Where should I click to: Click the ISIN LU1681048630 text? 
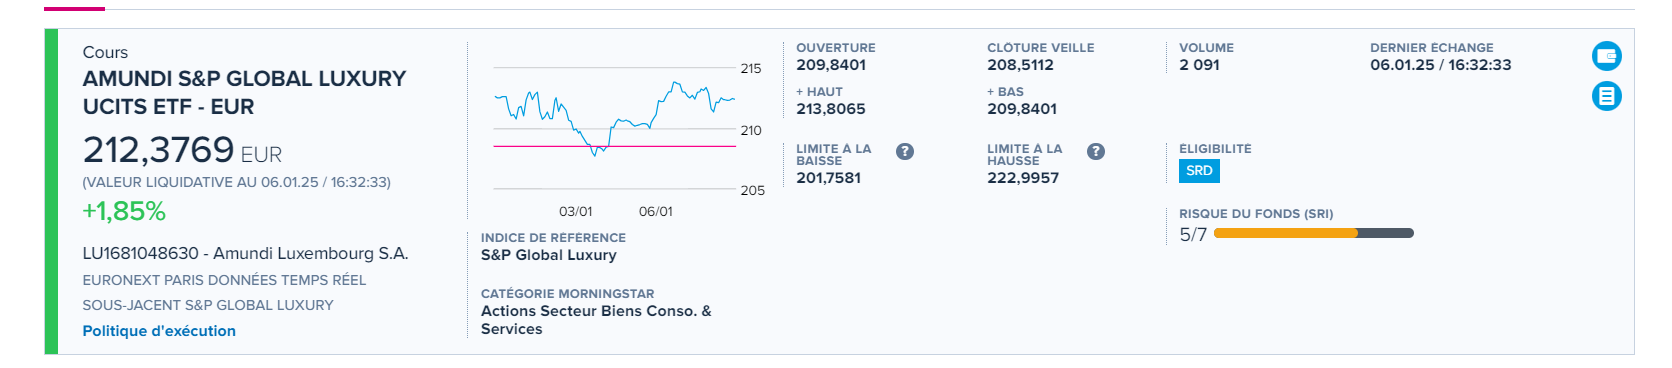[141, 254]
